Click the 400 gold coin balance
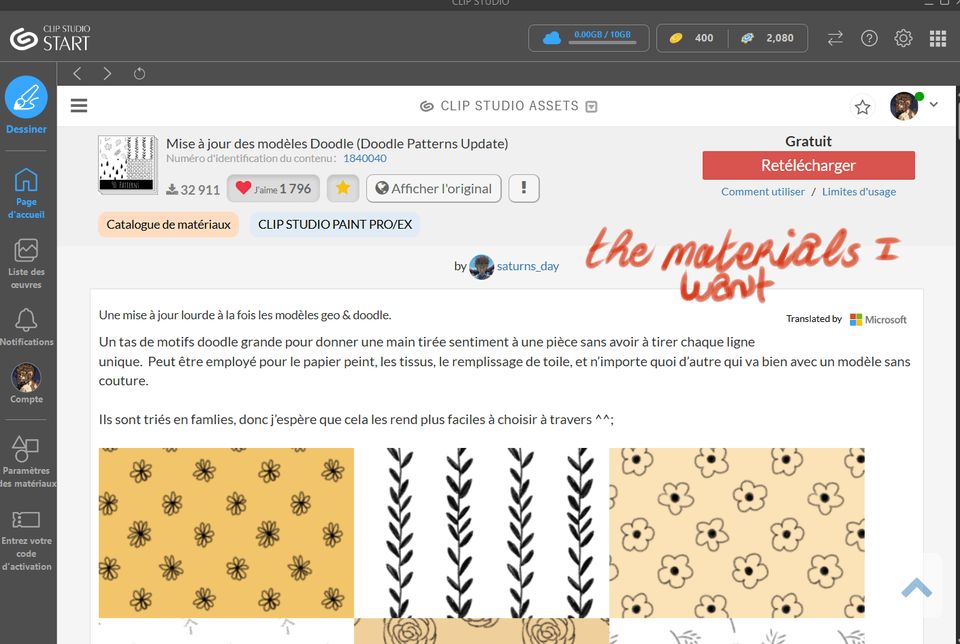Image resolution: width=960 pixels, height=644 pixels. tap(691, 38)
